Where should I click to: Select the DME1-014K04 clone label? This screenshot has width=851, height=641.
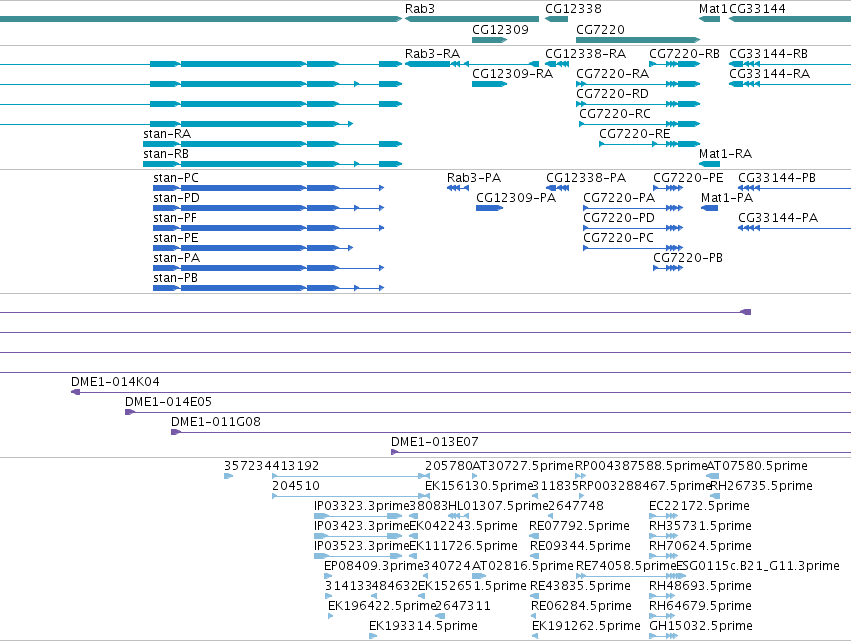click(116, 382)
